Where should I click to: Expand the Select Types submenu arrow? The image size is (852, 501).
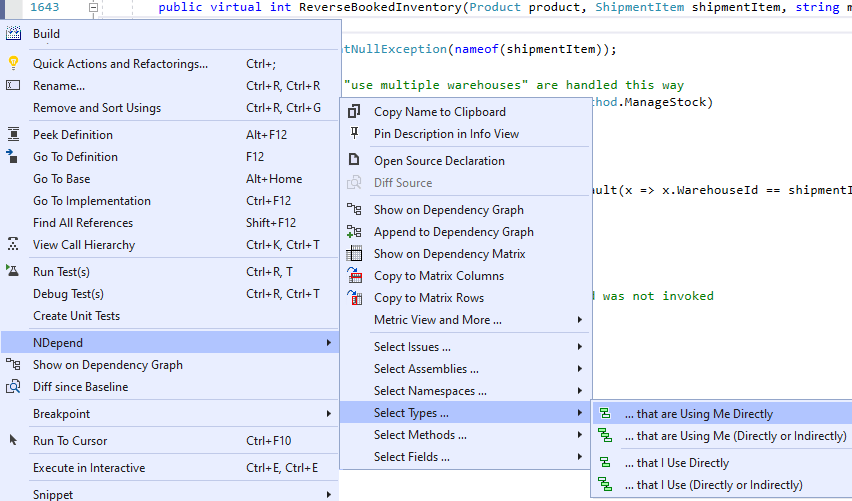(580, 412)
